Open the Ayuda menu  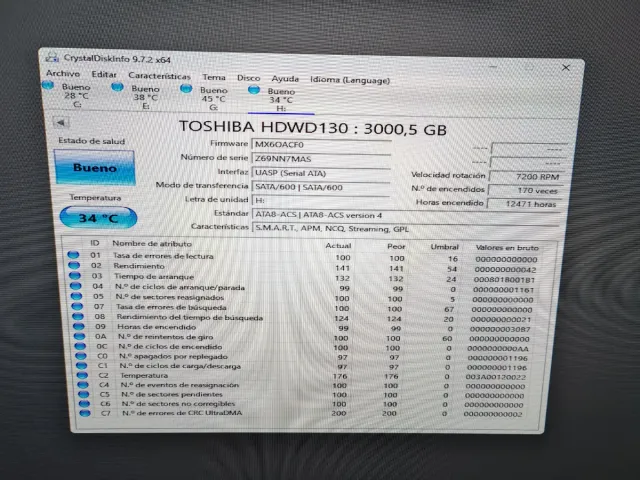(285, 79)
